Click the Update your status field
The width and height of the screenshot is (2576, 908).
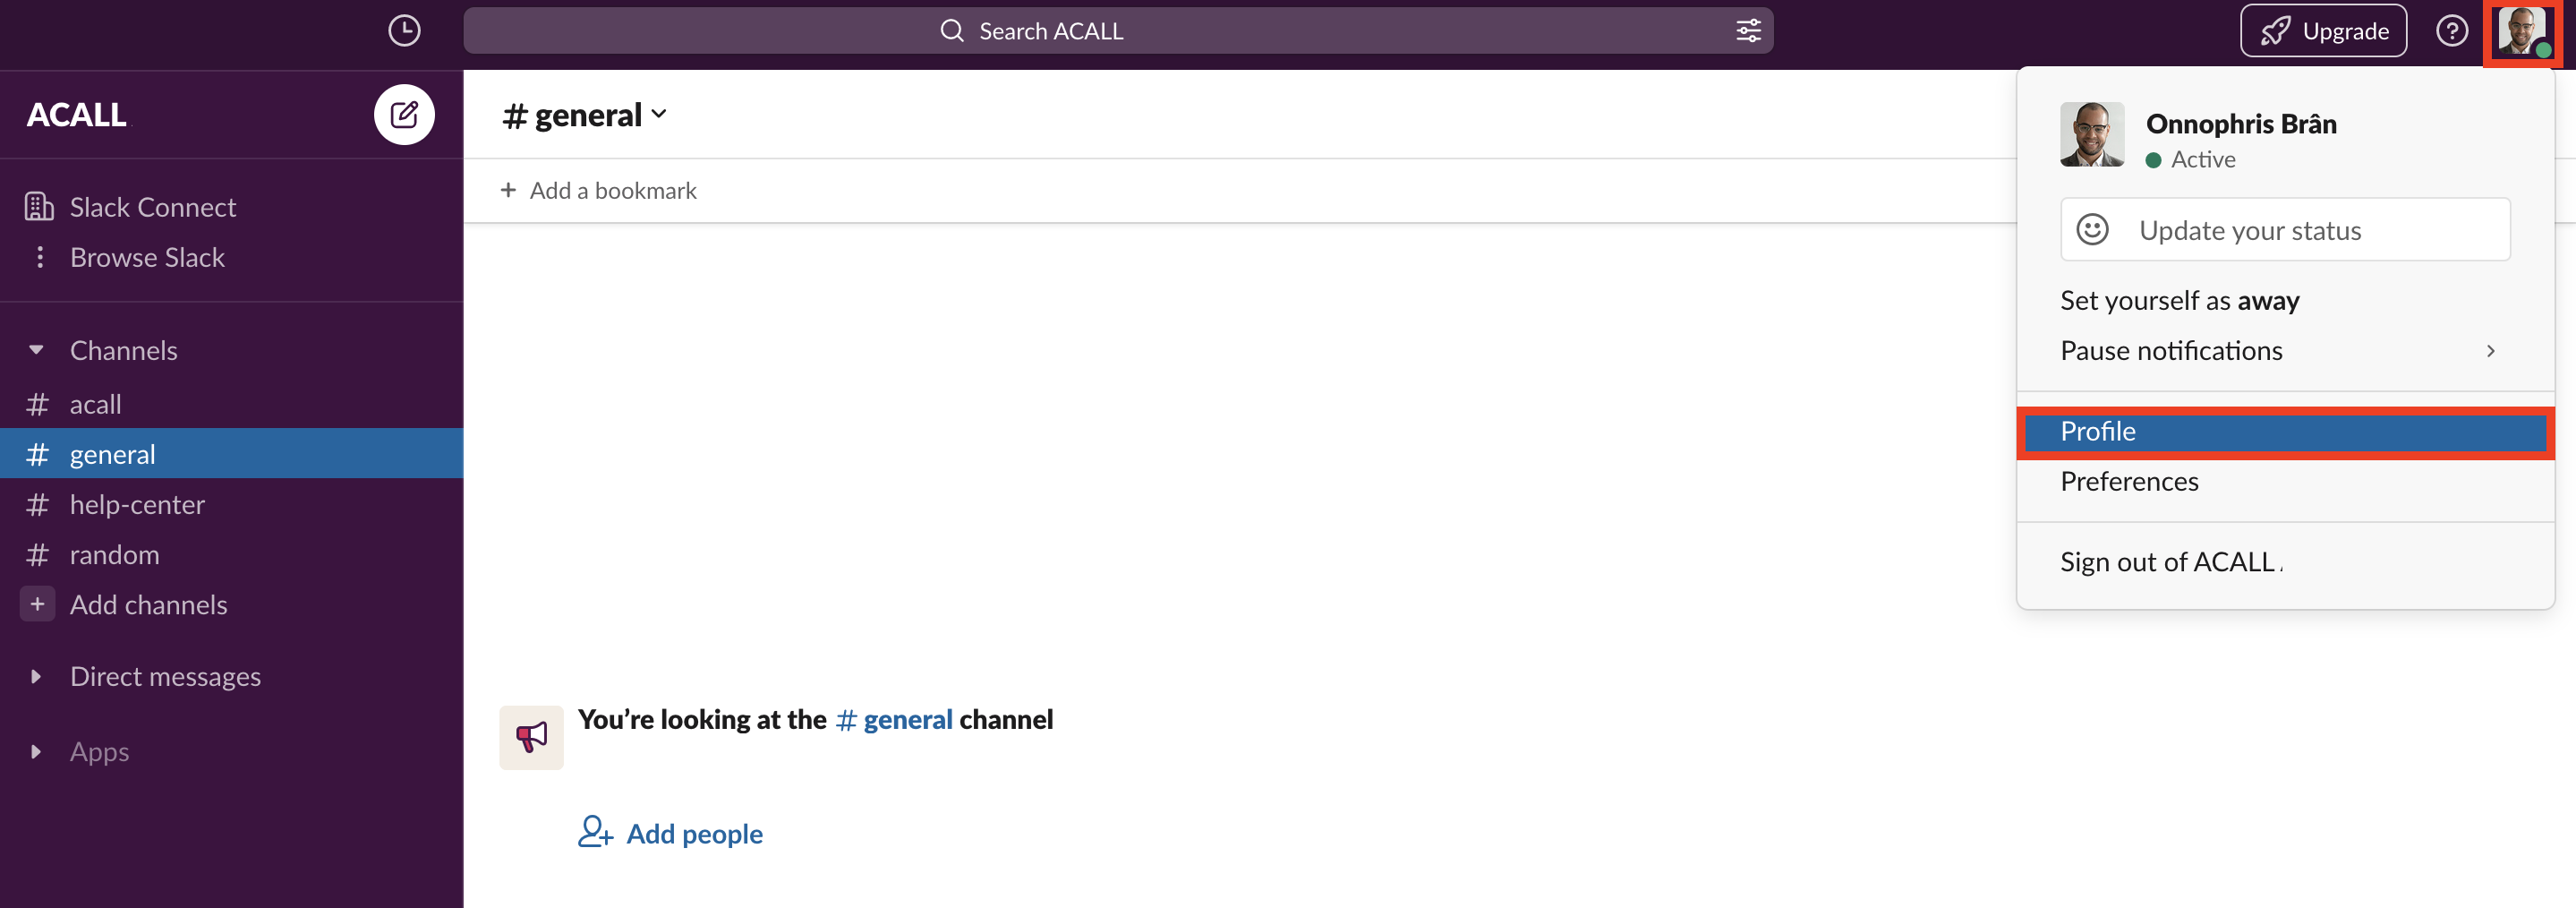pos(2285,230)
